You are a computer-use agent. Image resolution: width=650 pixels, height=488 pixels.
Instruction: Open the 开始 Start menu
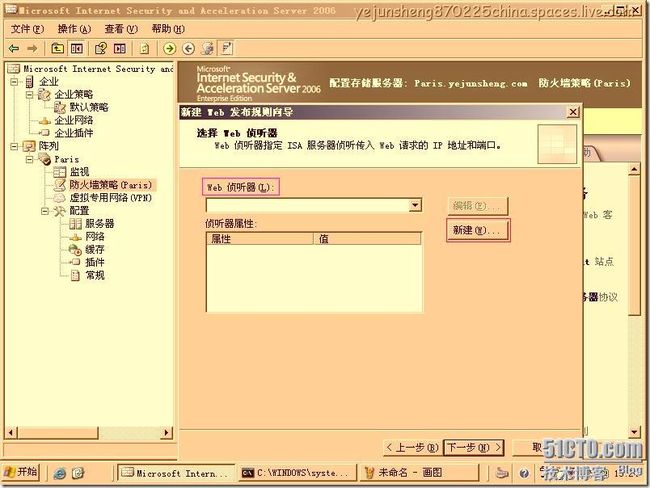[21, 472]
